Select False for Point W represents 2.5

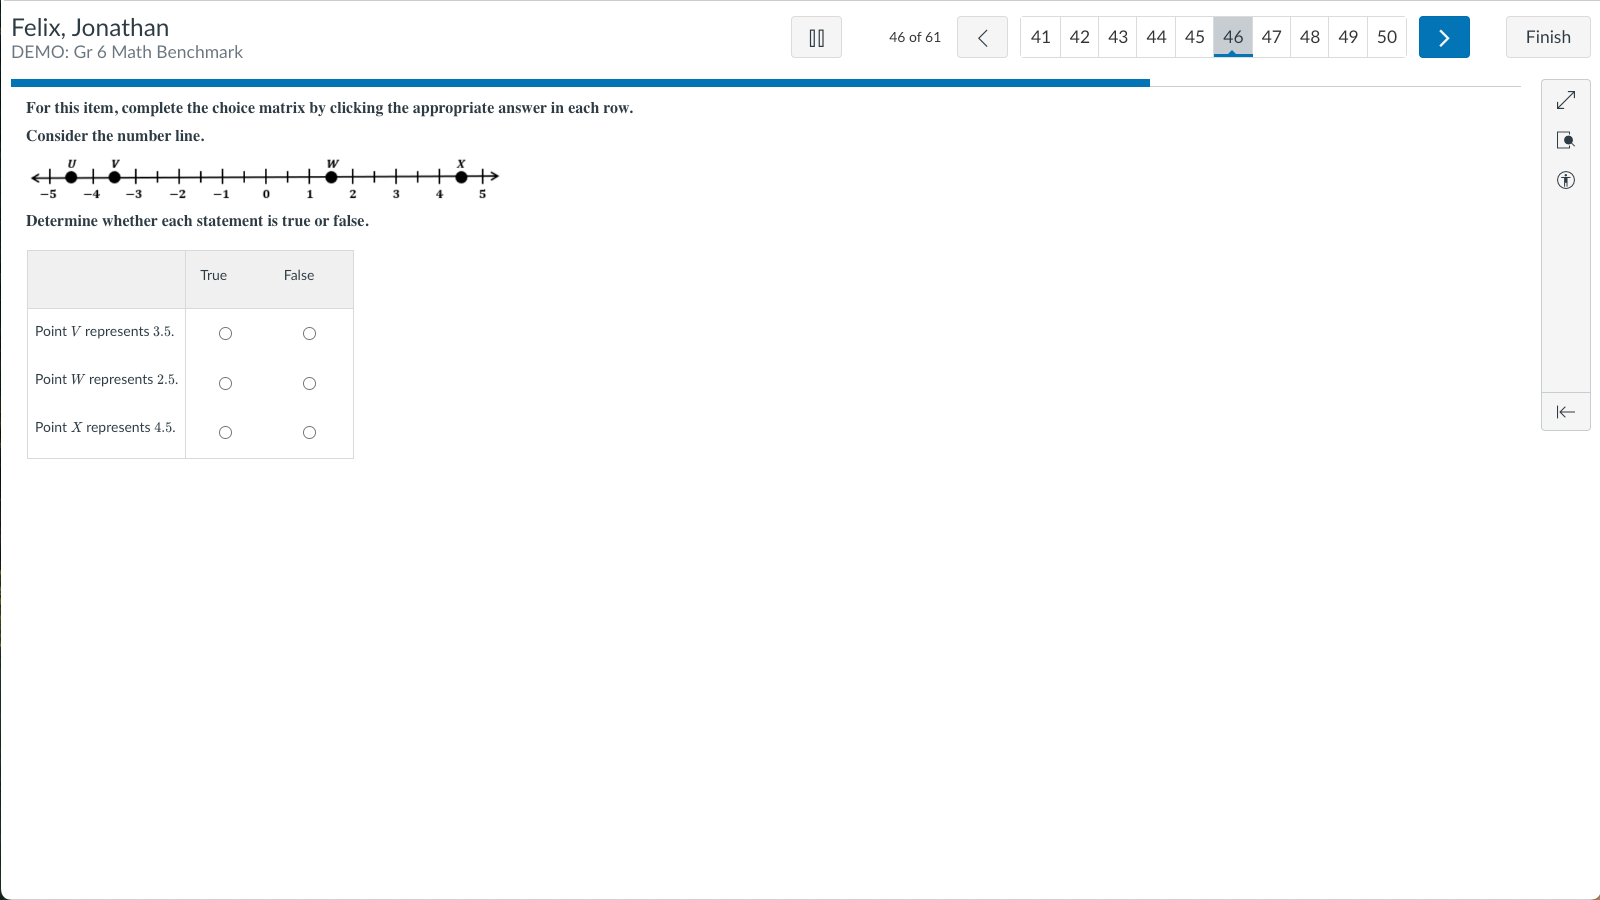click(309, 384)
